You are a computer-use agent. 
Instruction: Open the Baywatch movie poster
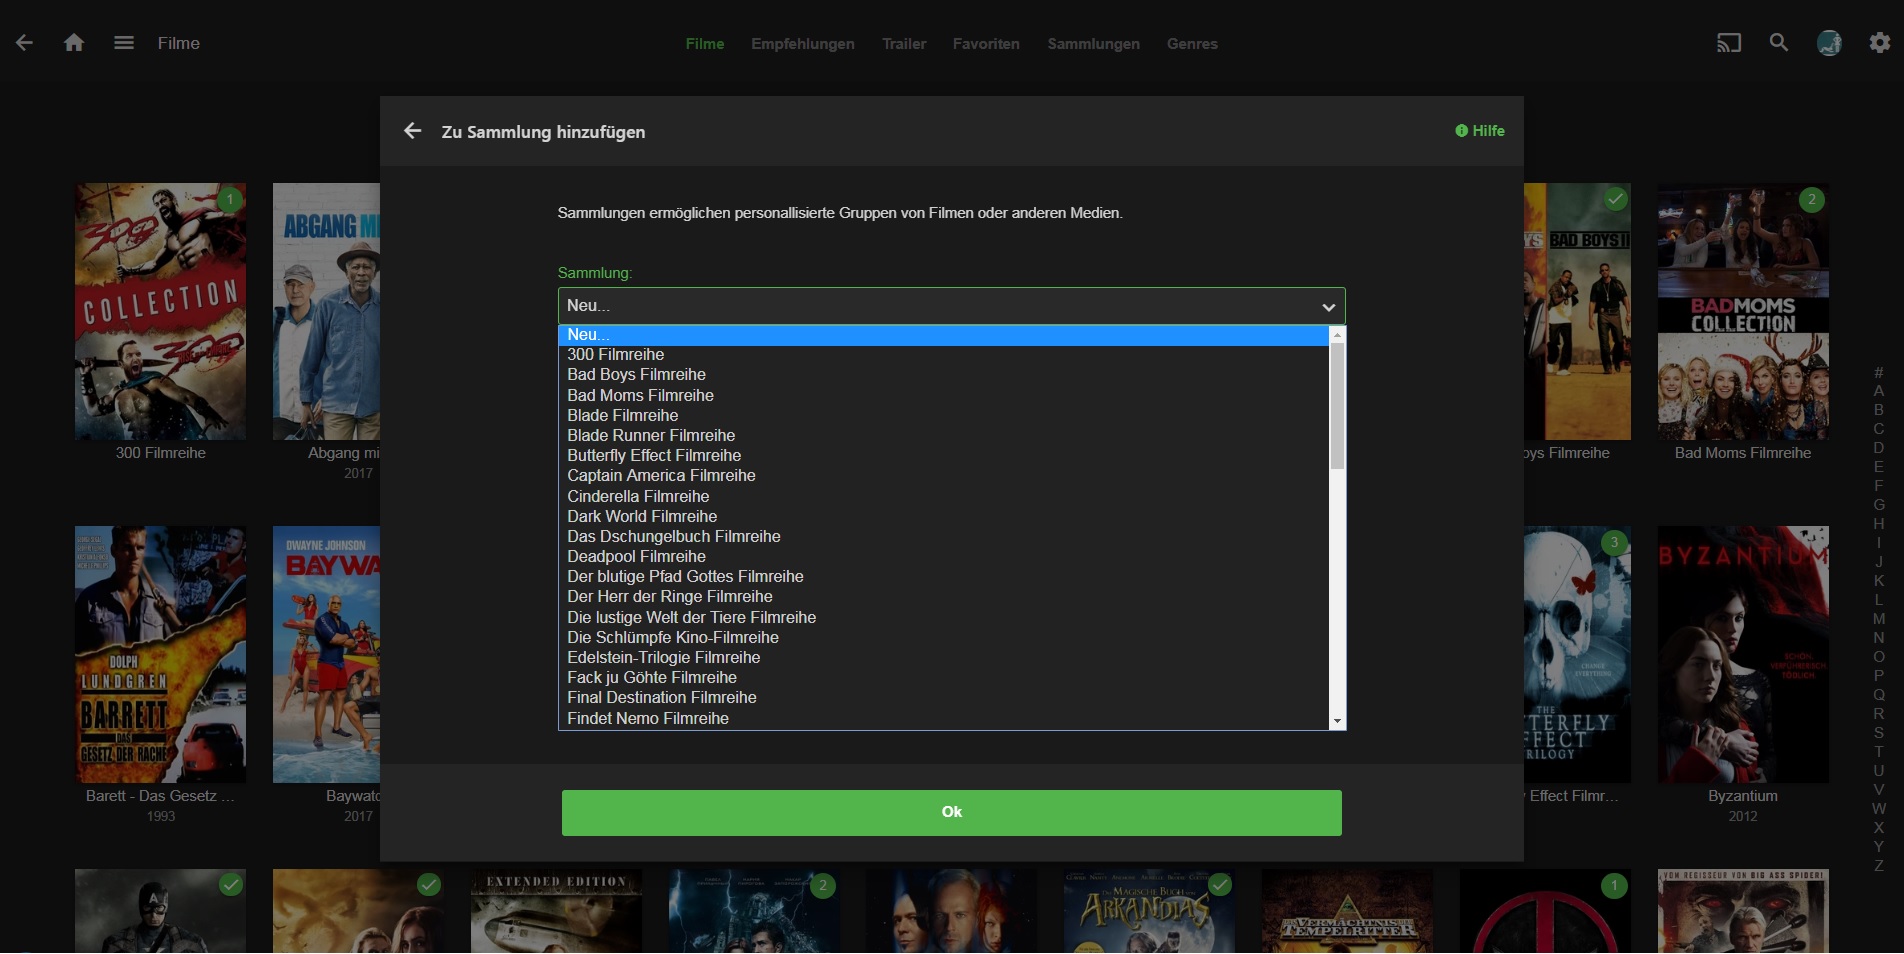tap(326, 654)
